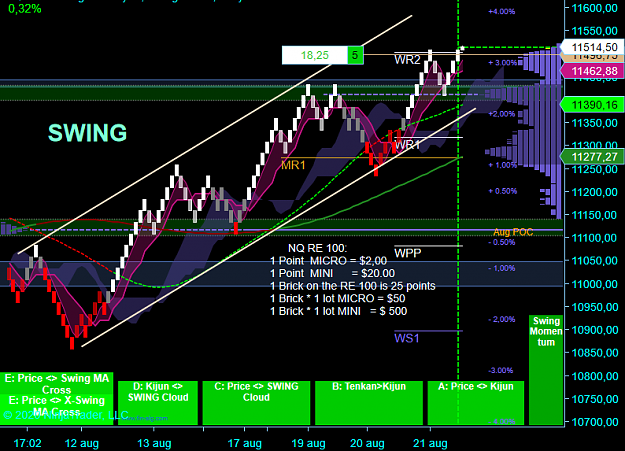Viewport: 625px width, 451px height.
Task: Click the - 0.50% scale label
Action: point(502,242)
